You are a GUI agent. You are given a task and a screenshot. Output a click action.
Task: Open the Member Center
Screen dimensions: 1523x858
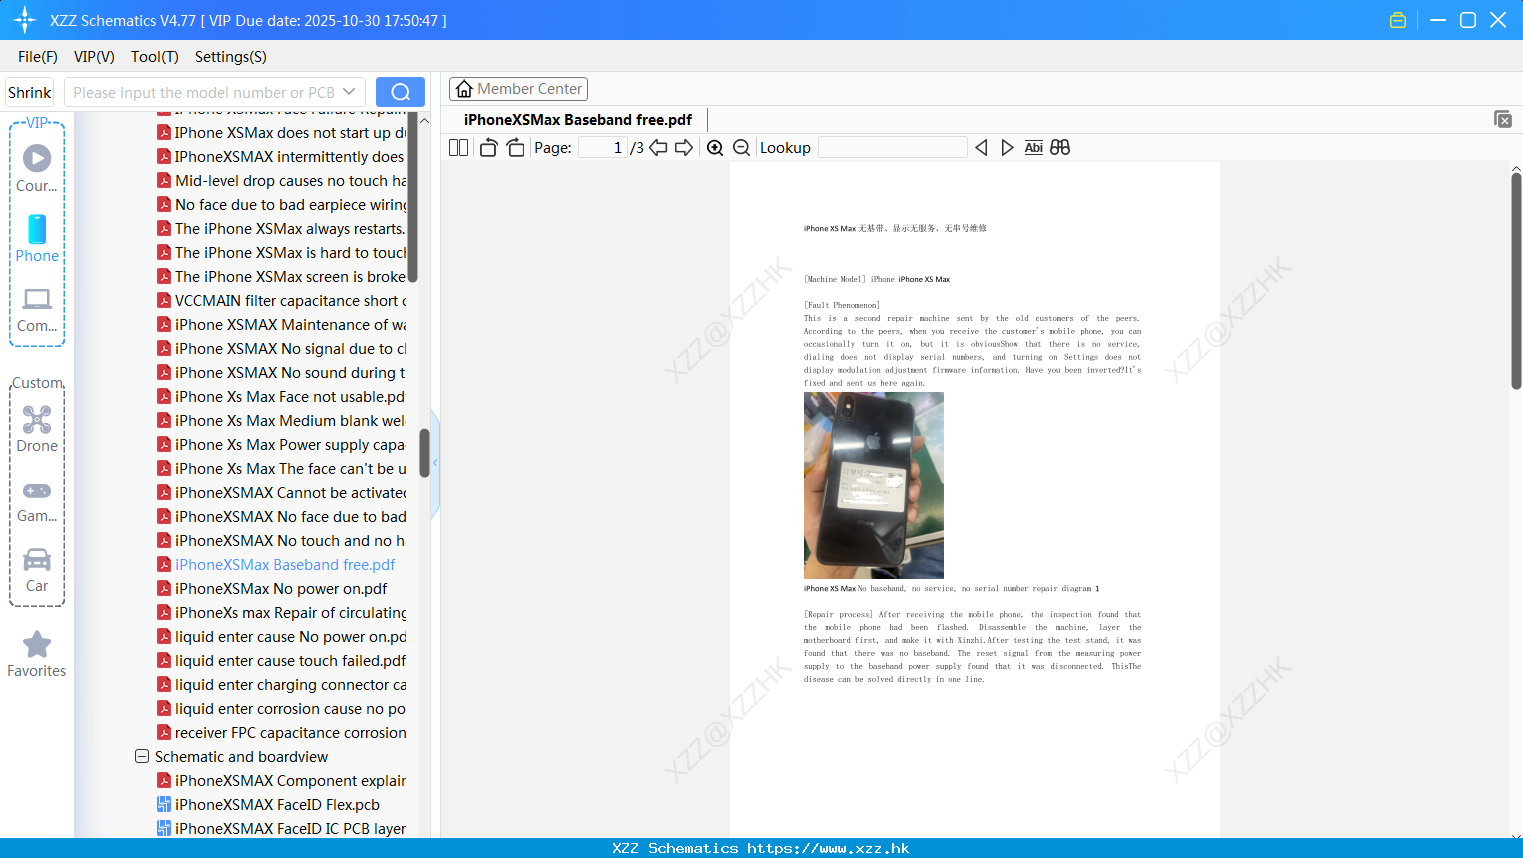(x=518, y=89)
